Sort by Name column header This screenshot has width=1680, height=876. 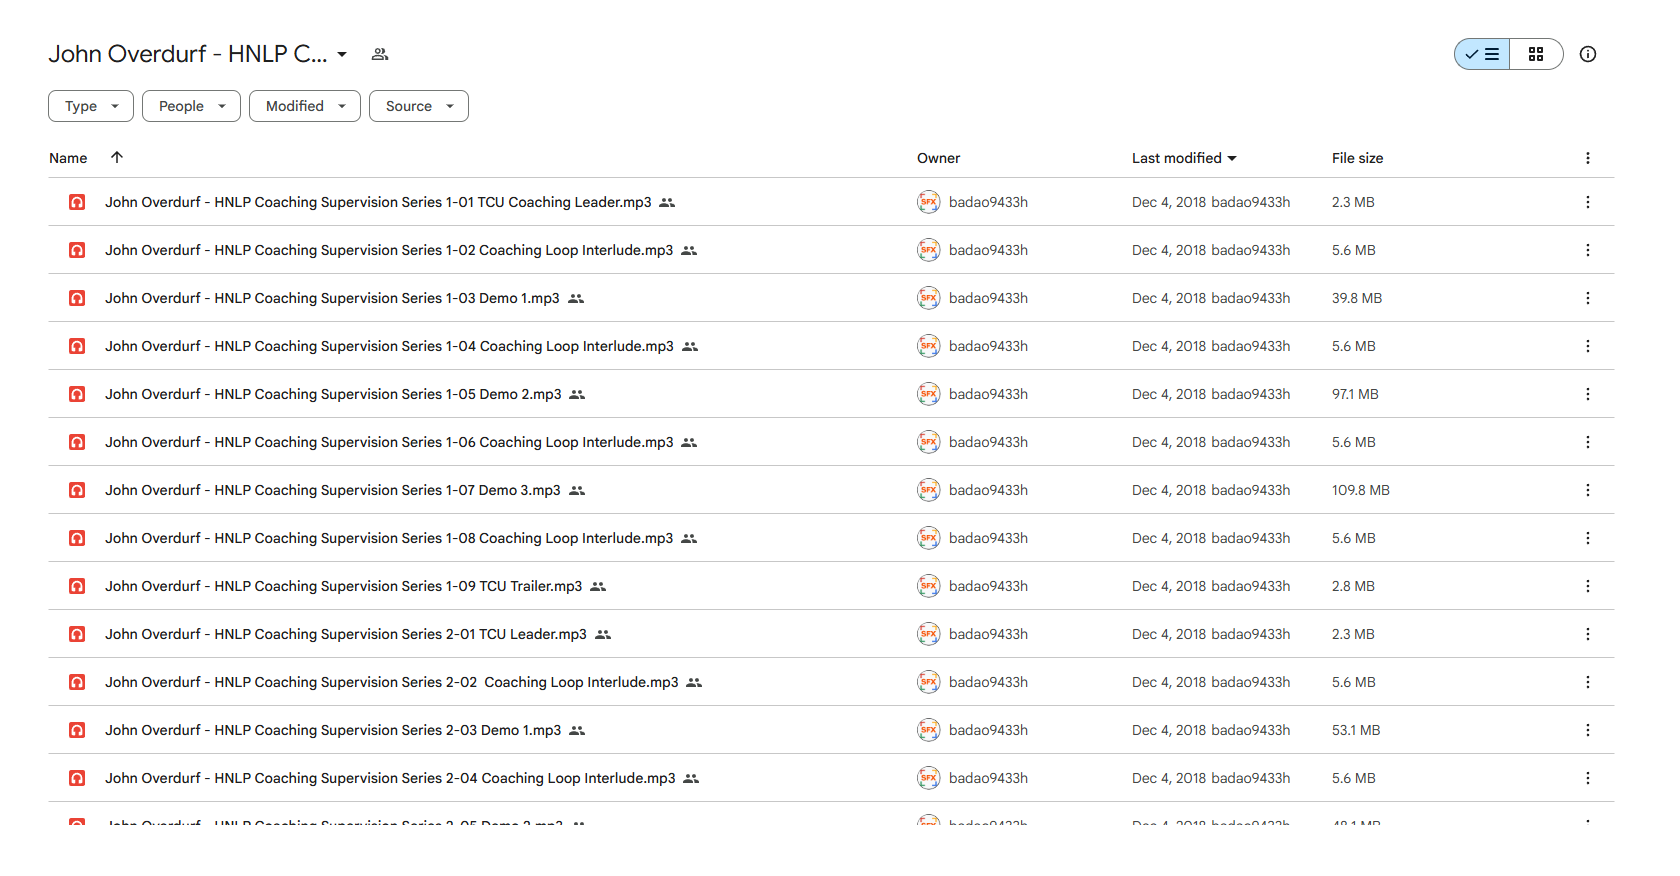68,158
